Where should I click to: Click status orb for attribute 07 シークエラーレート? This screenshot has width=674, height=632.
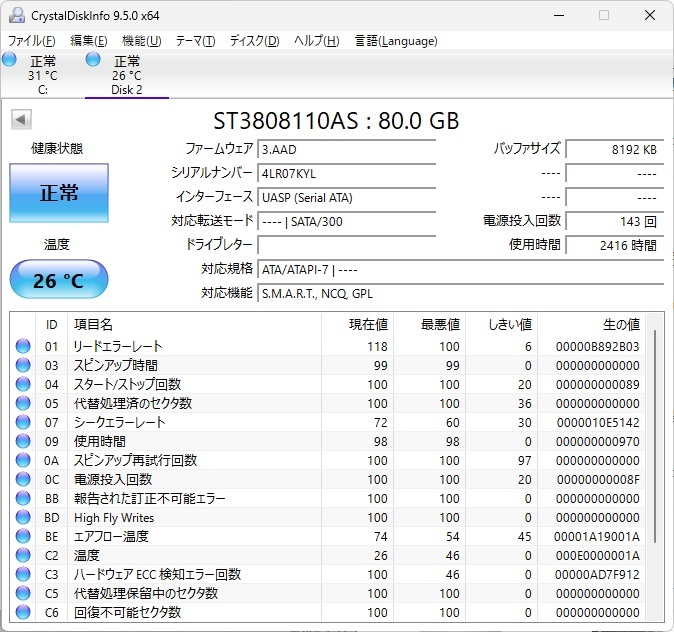[23, 422]
